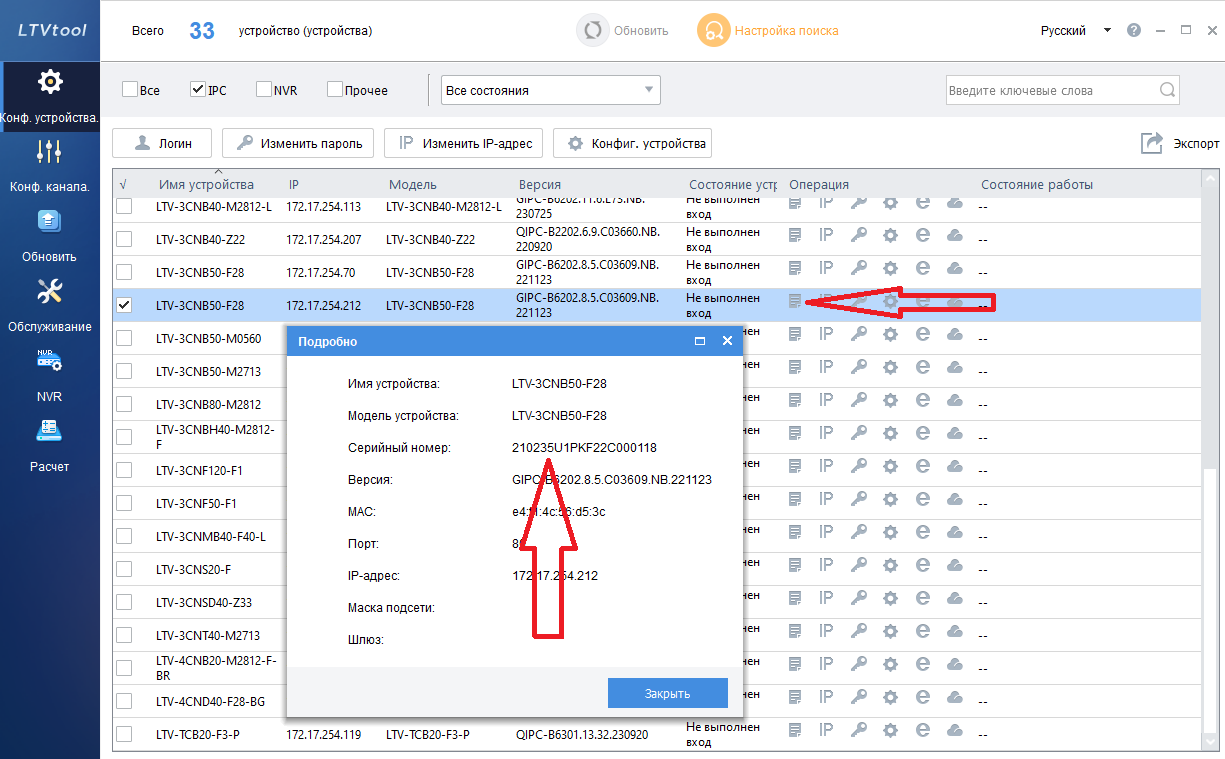Open Настройка поиска search settings
The image size is (1225, 759).
point(769,30)
